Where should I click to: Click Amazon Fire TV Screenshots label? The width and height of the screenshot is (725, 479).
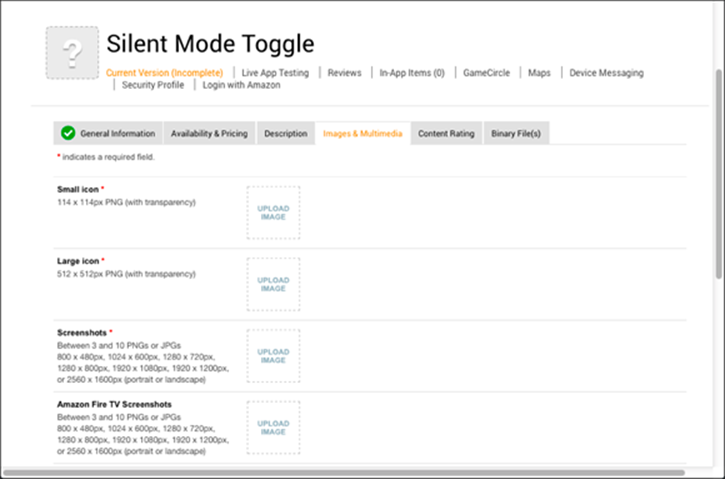click(114, 404)
